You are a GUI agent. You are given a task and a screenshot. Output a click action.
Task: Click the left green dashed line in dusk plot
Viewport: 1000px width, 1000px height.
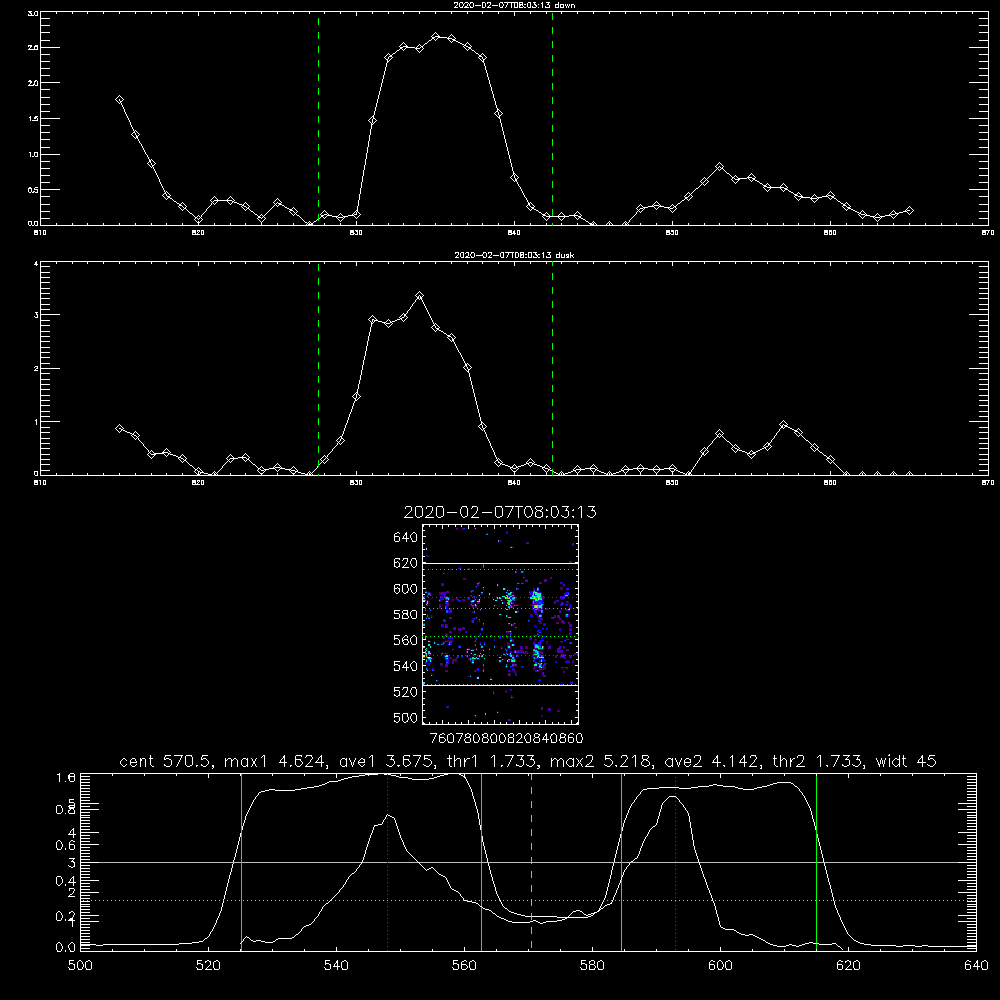point(319,368)
